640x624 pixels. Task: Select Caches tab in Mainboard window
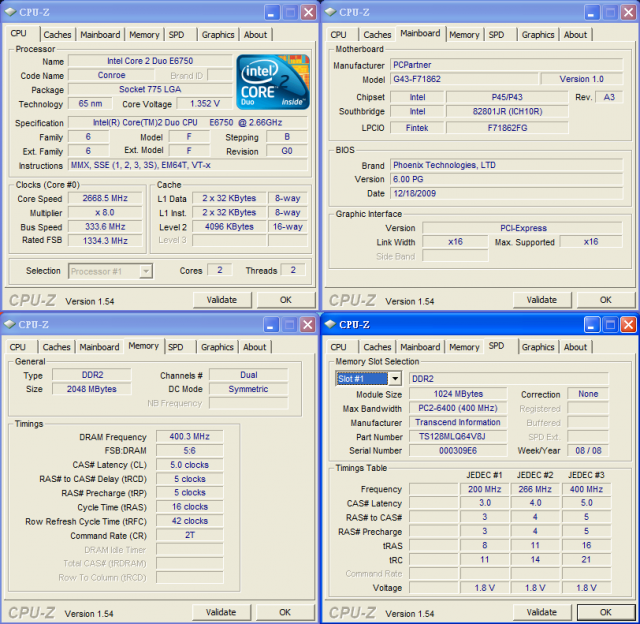tap(377, 35)
